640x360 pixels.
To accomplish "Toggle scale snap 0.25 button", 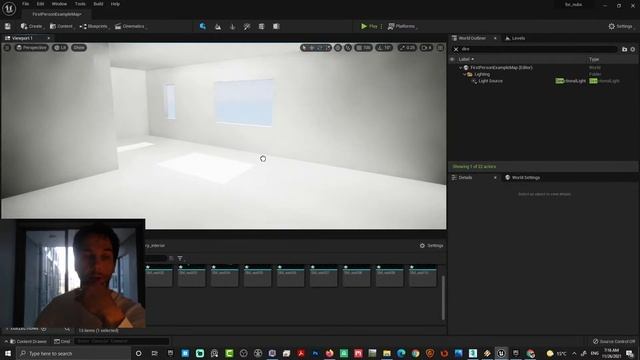I will (x=407, y=48).
